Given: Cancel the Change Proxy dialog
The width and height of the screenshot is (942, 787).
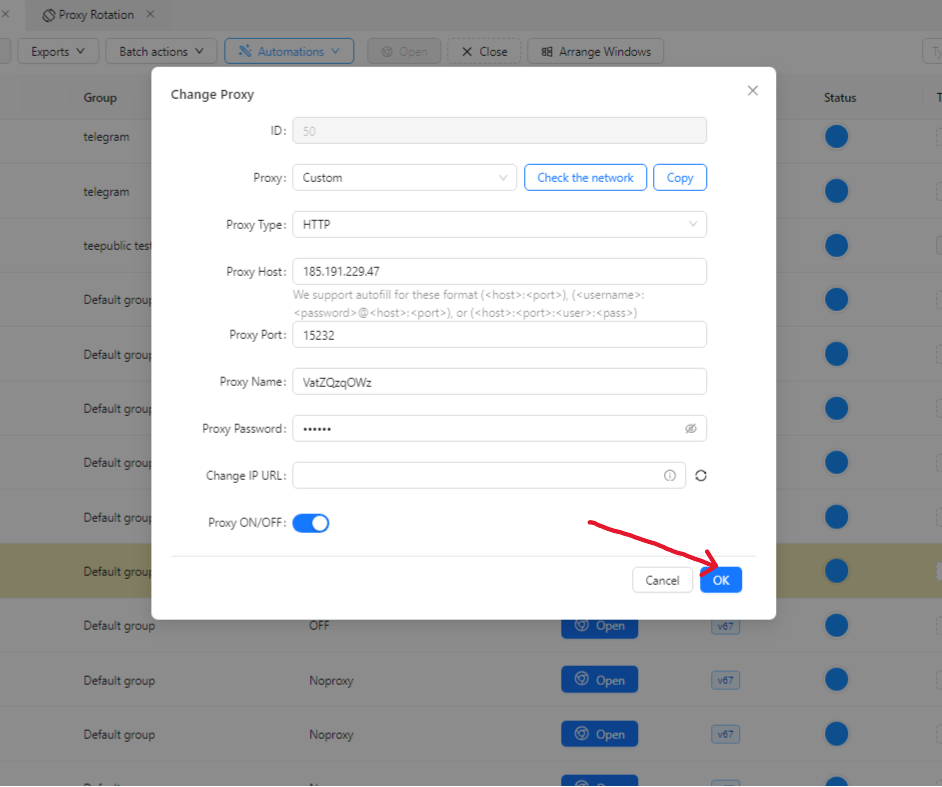Looking at the screenshot, I should [662, 580].
